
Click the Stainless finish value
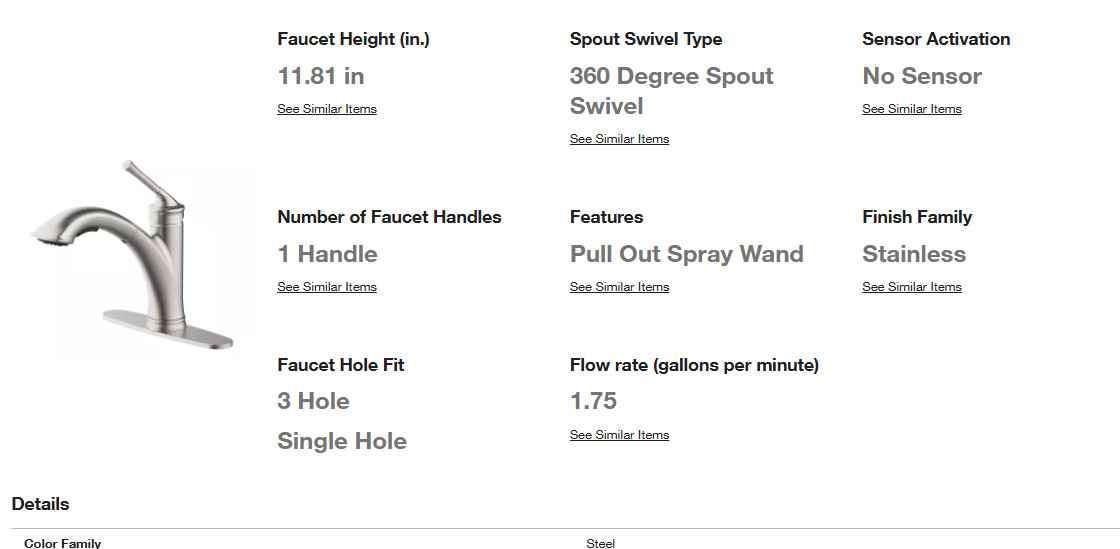pos(914,253)
